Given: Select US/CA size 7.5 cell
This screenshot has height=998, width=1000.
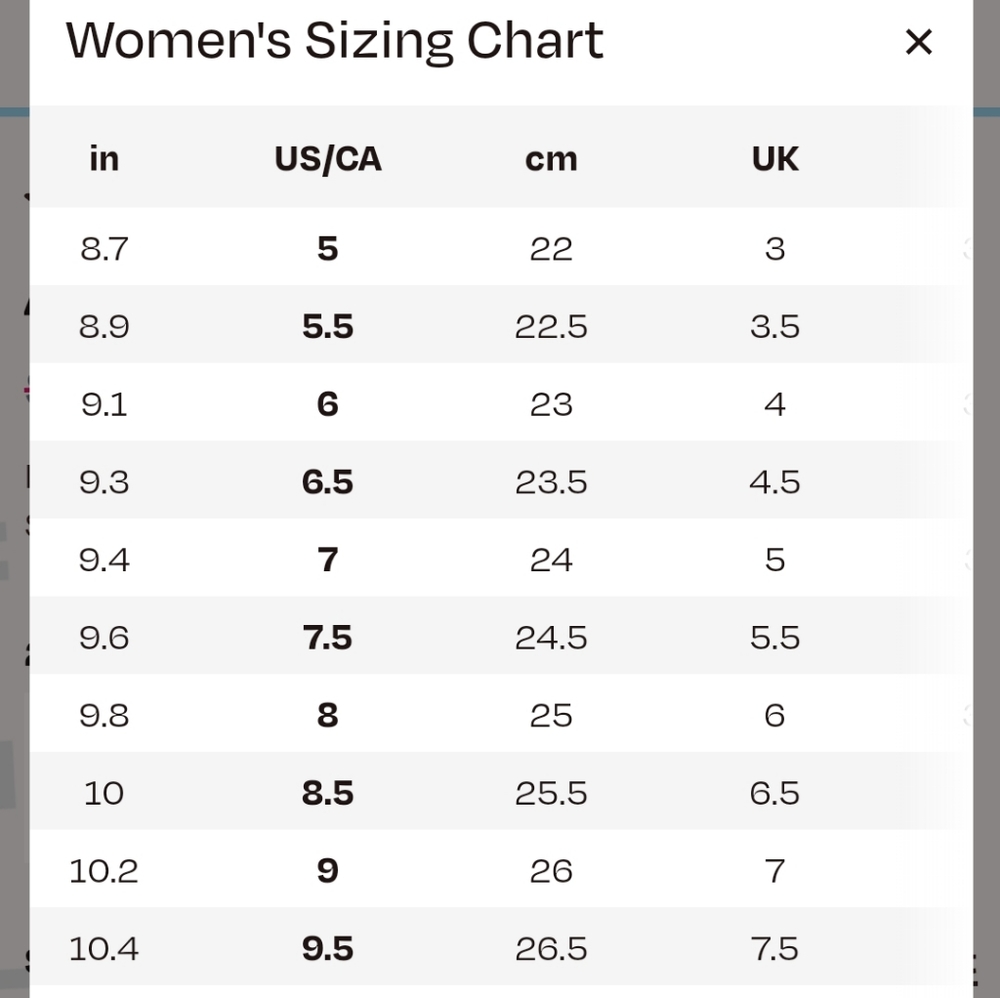Looking at the screenshot, I should [328, 637].
